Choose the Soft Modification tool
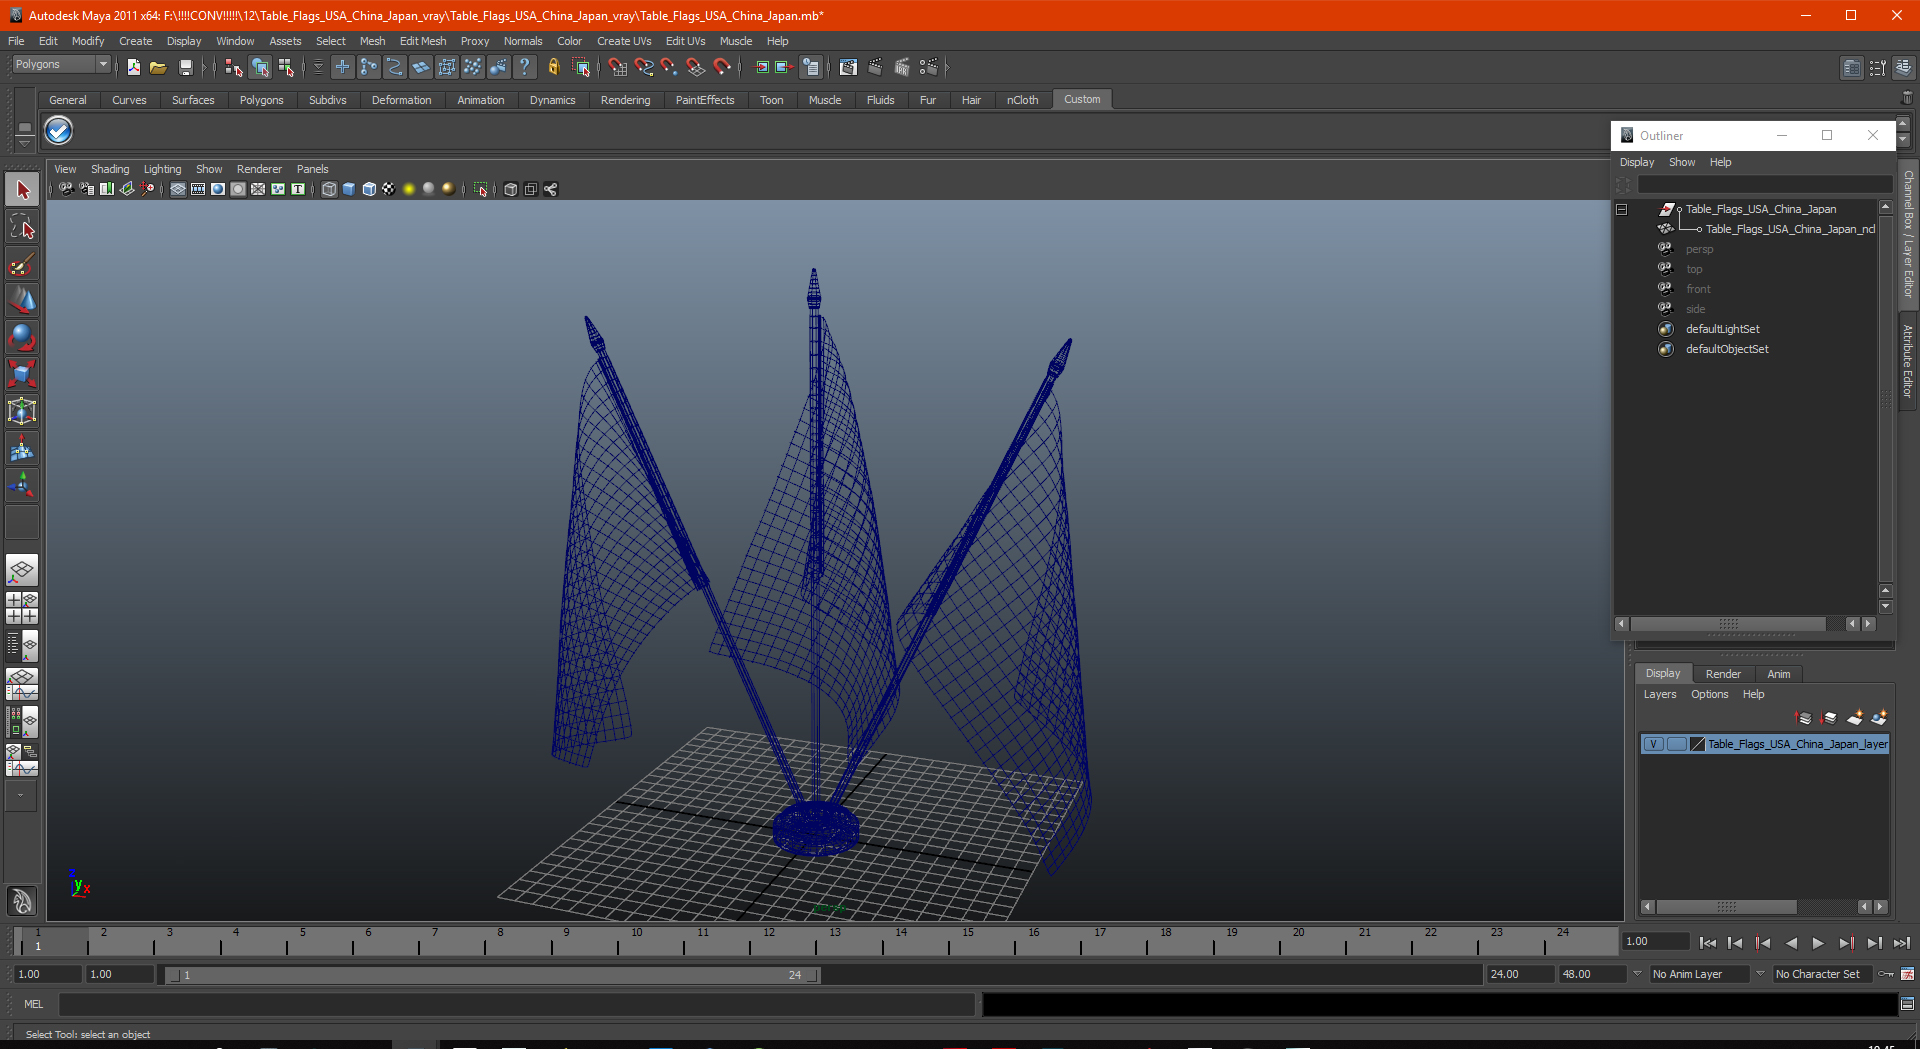The height and width of the screenshot is (1049, 1920). (22, 449)
